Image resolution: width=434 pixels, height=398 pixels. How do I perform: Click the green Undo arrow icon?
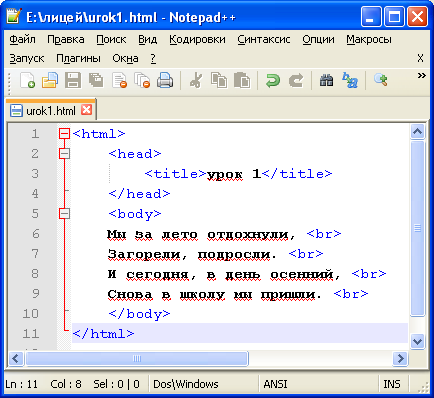tap(273, 80)
